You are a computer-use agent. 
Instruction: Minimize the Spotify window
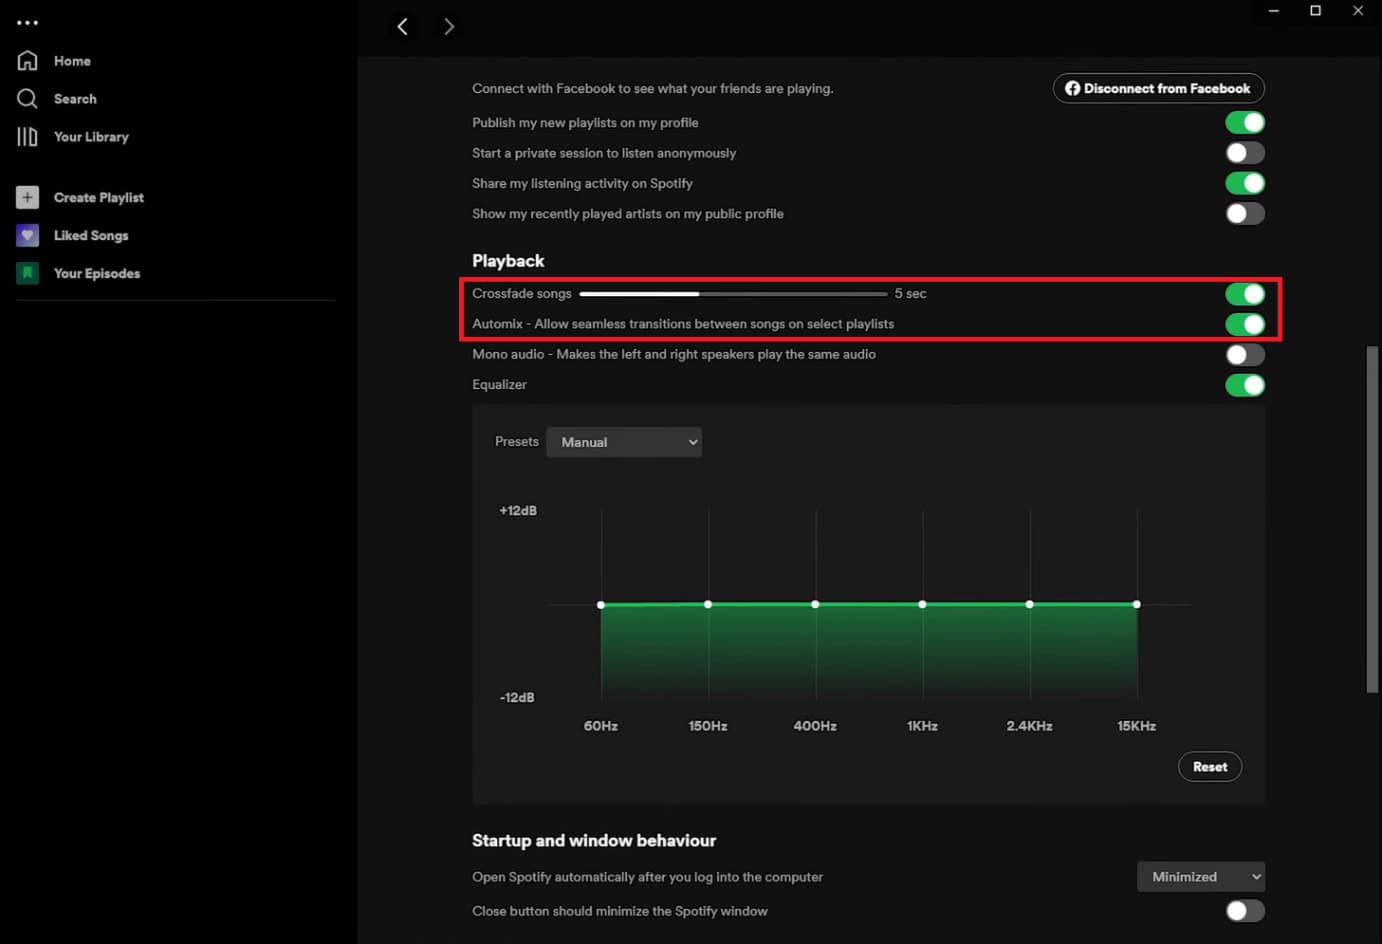tap(1274, 10)
